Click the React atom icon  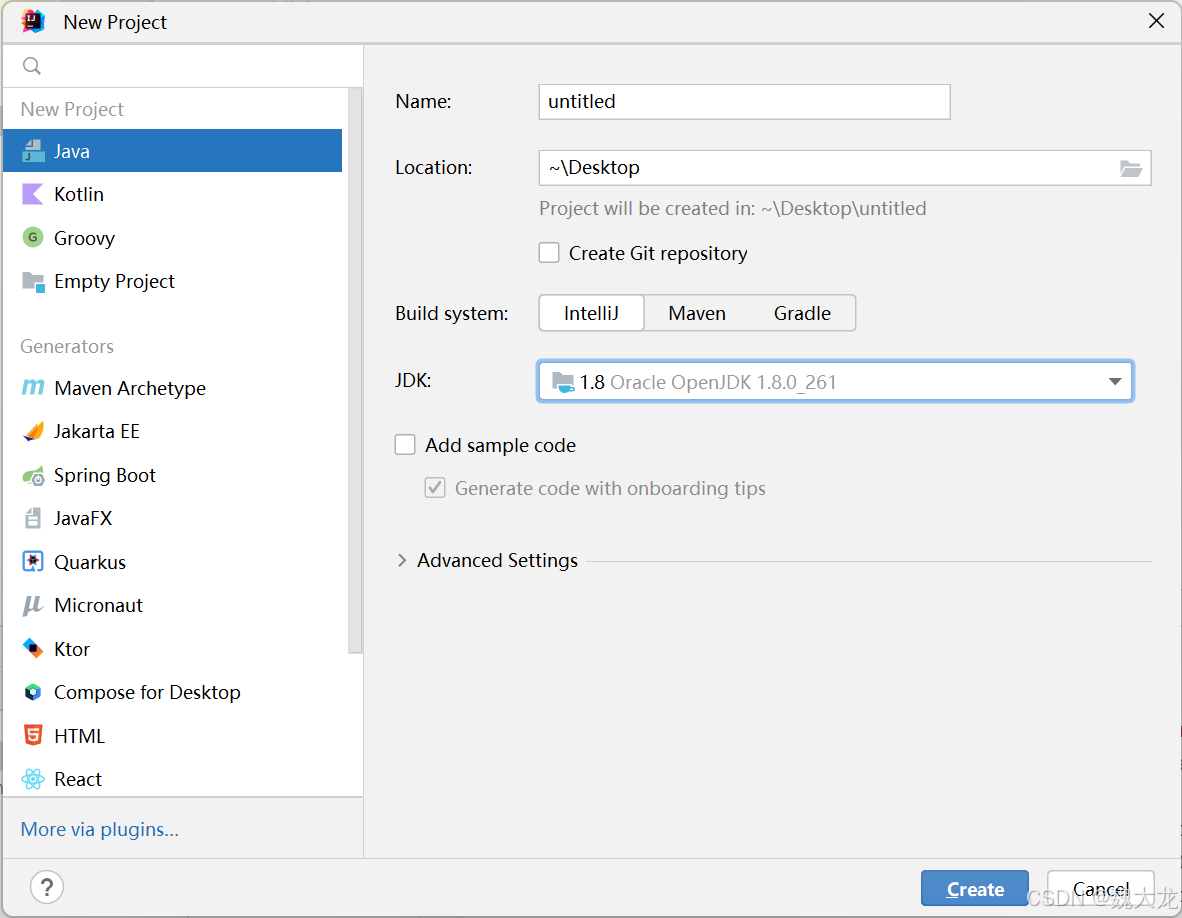pos(32,779)
